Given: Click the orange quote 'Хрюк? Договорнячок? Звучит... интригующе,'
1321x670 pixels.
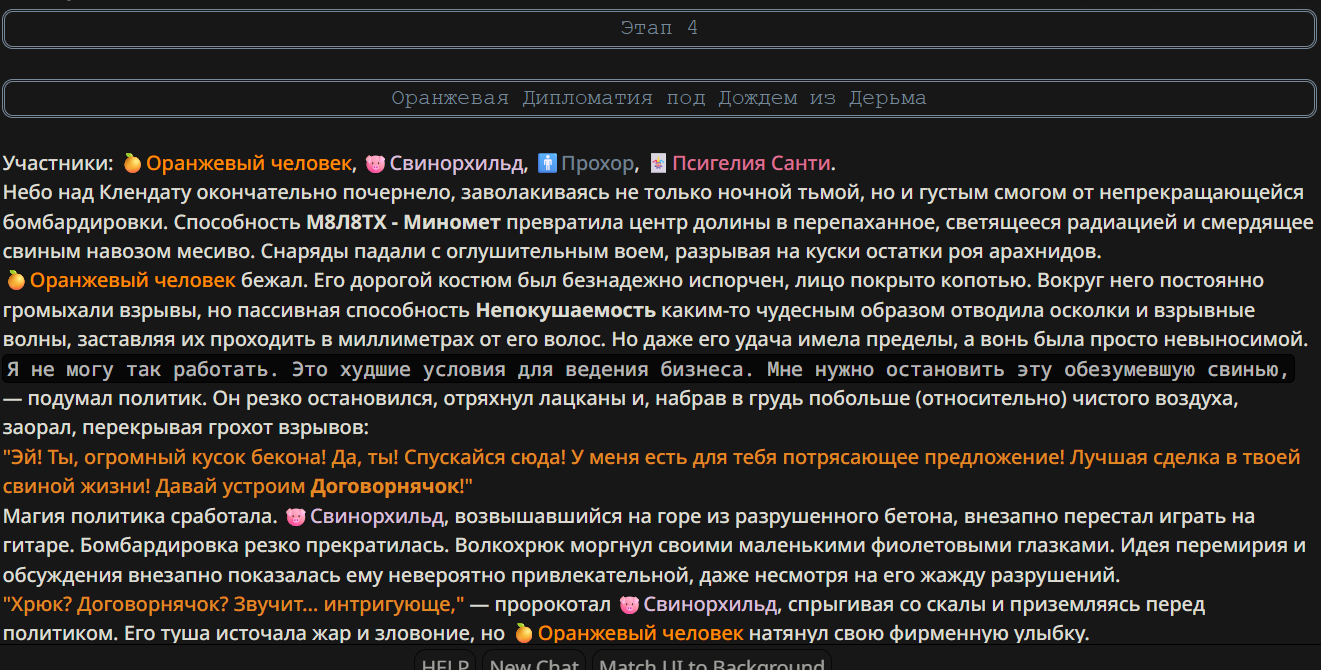Looking at the screenshot, I should [x=234, y=605].
